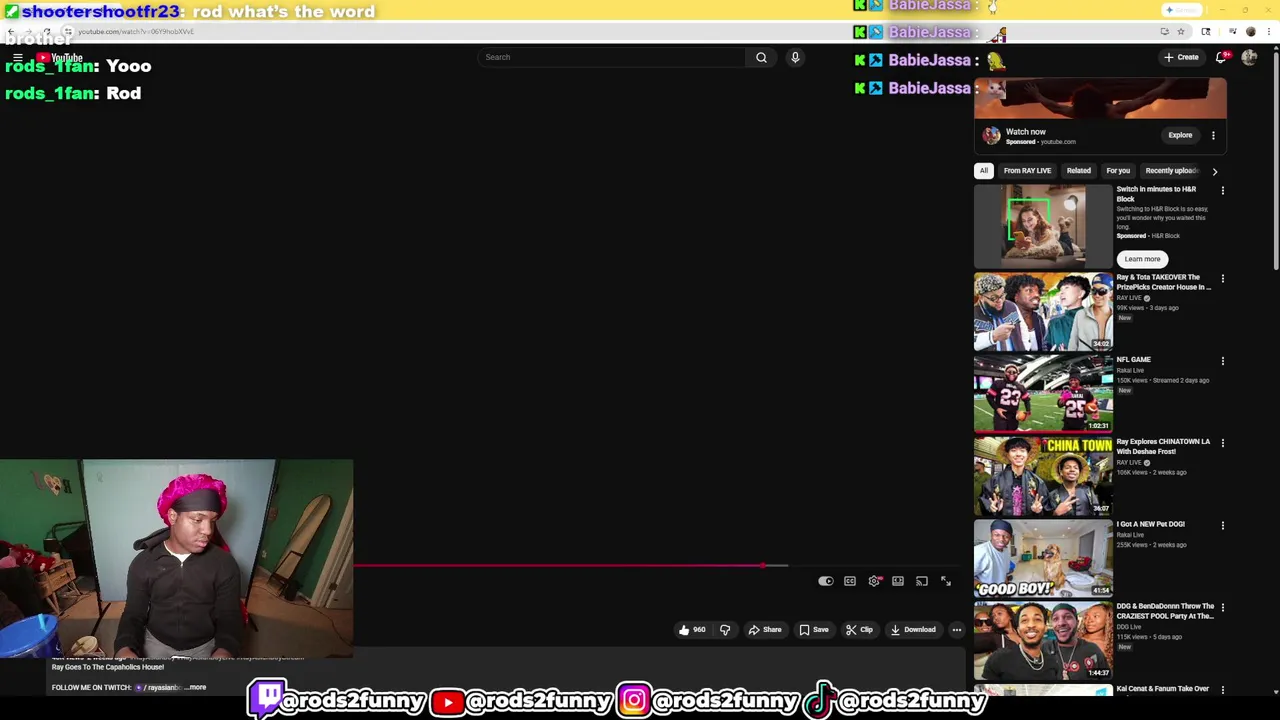1280x720 pixels.
Task: Open options for Kai Cenat & Fanum video
Action: 1222,690
